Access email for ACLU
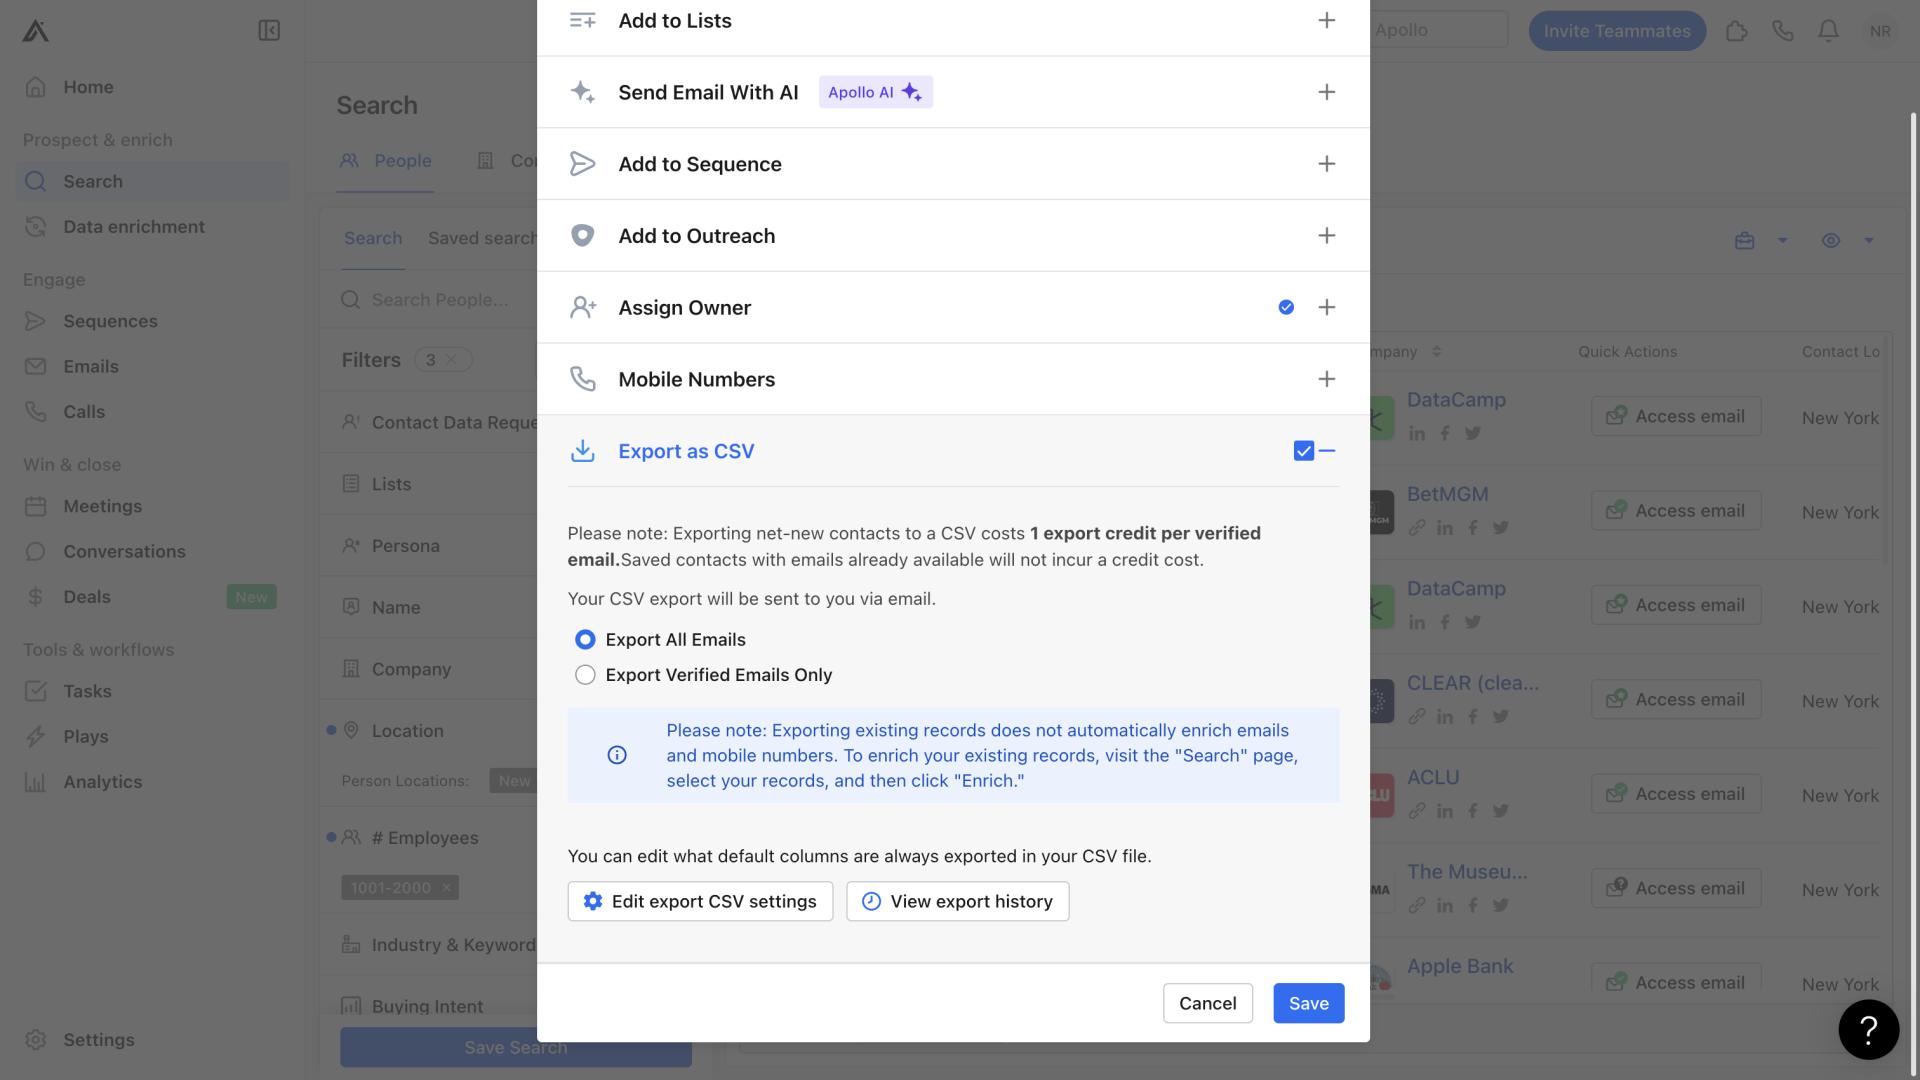The height and width of the screenshot is (1080, 1920). 1676,794
